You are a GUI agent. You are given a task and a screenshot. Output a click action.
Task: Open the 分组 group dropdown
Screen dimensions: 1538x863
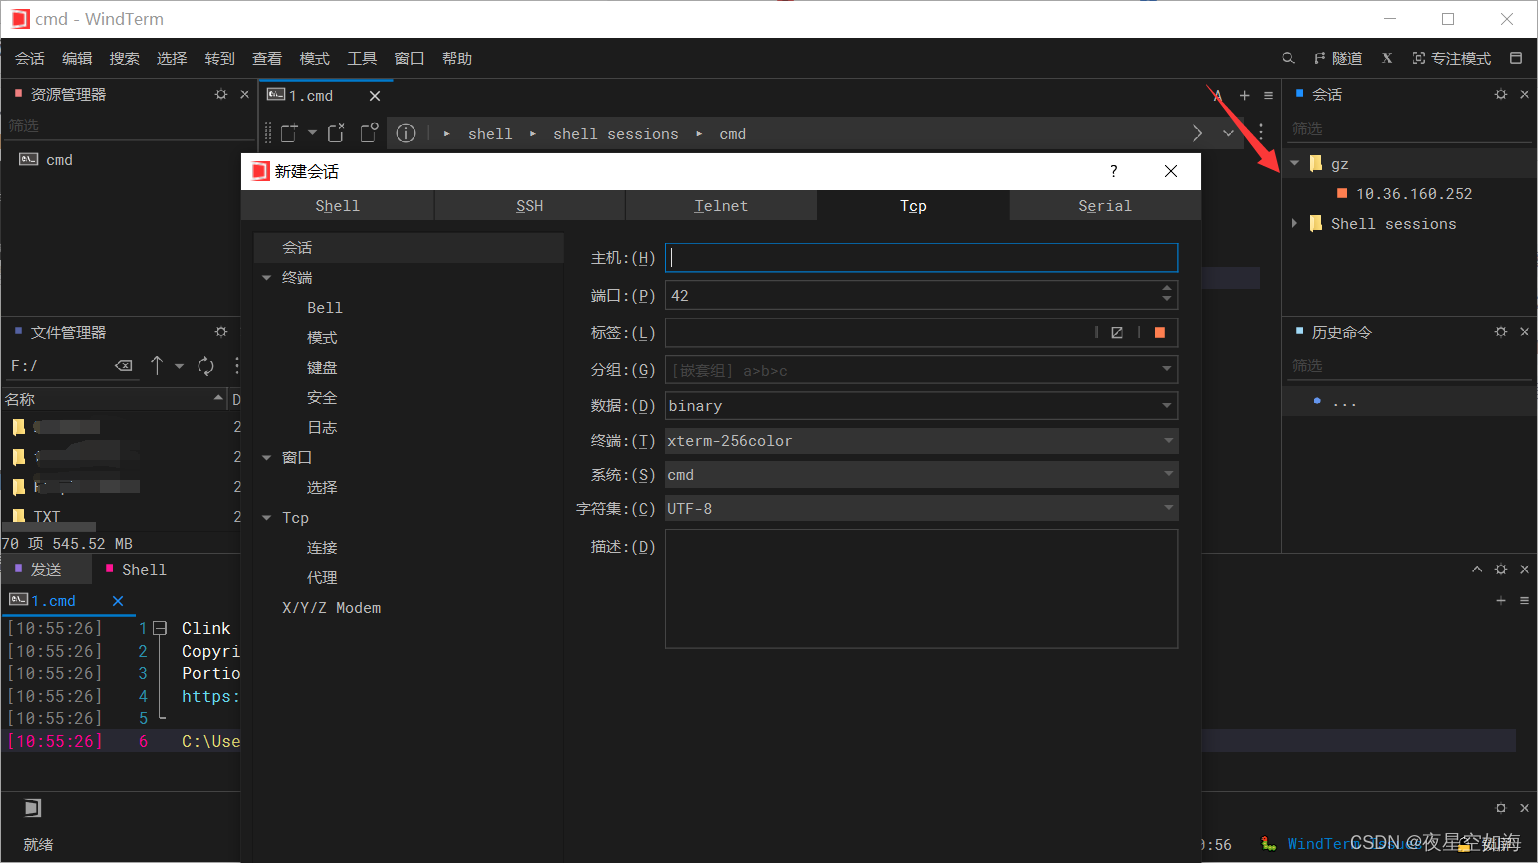tap(1167, 370)
